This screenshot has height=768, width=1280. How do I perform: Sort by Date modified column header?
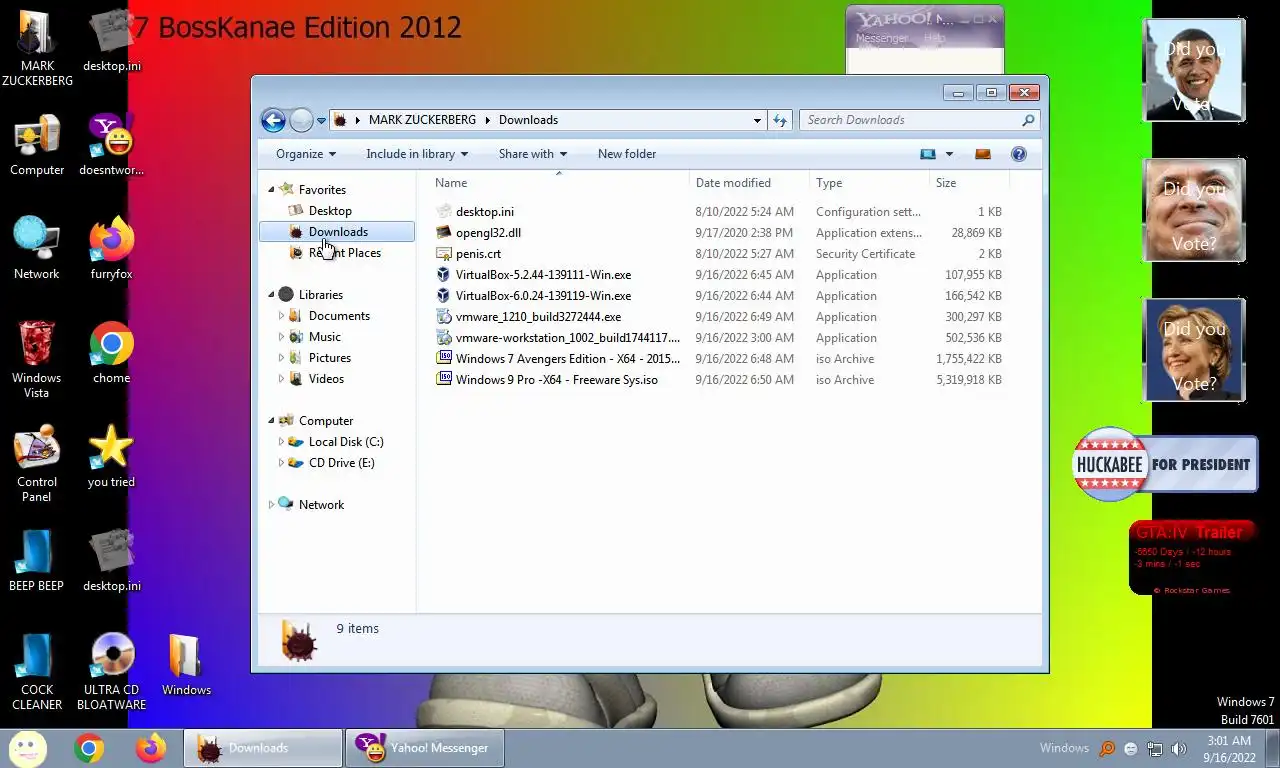pos(749,183)
